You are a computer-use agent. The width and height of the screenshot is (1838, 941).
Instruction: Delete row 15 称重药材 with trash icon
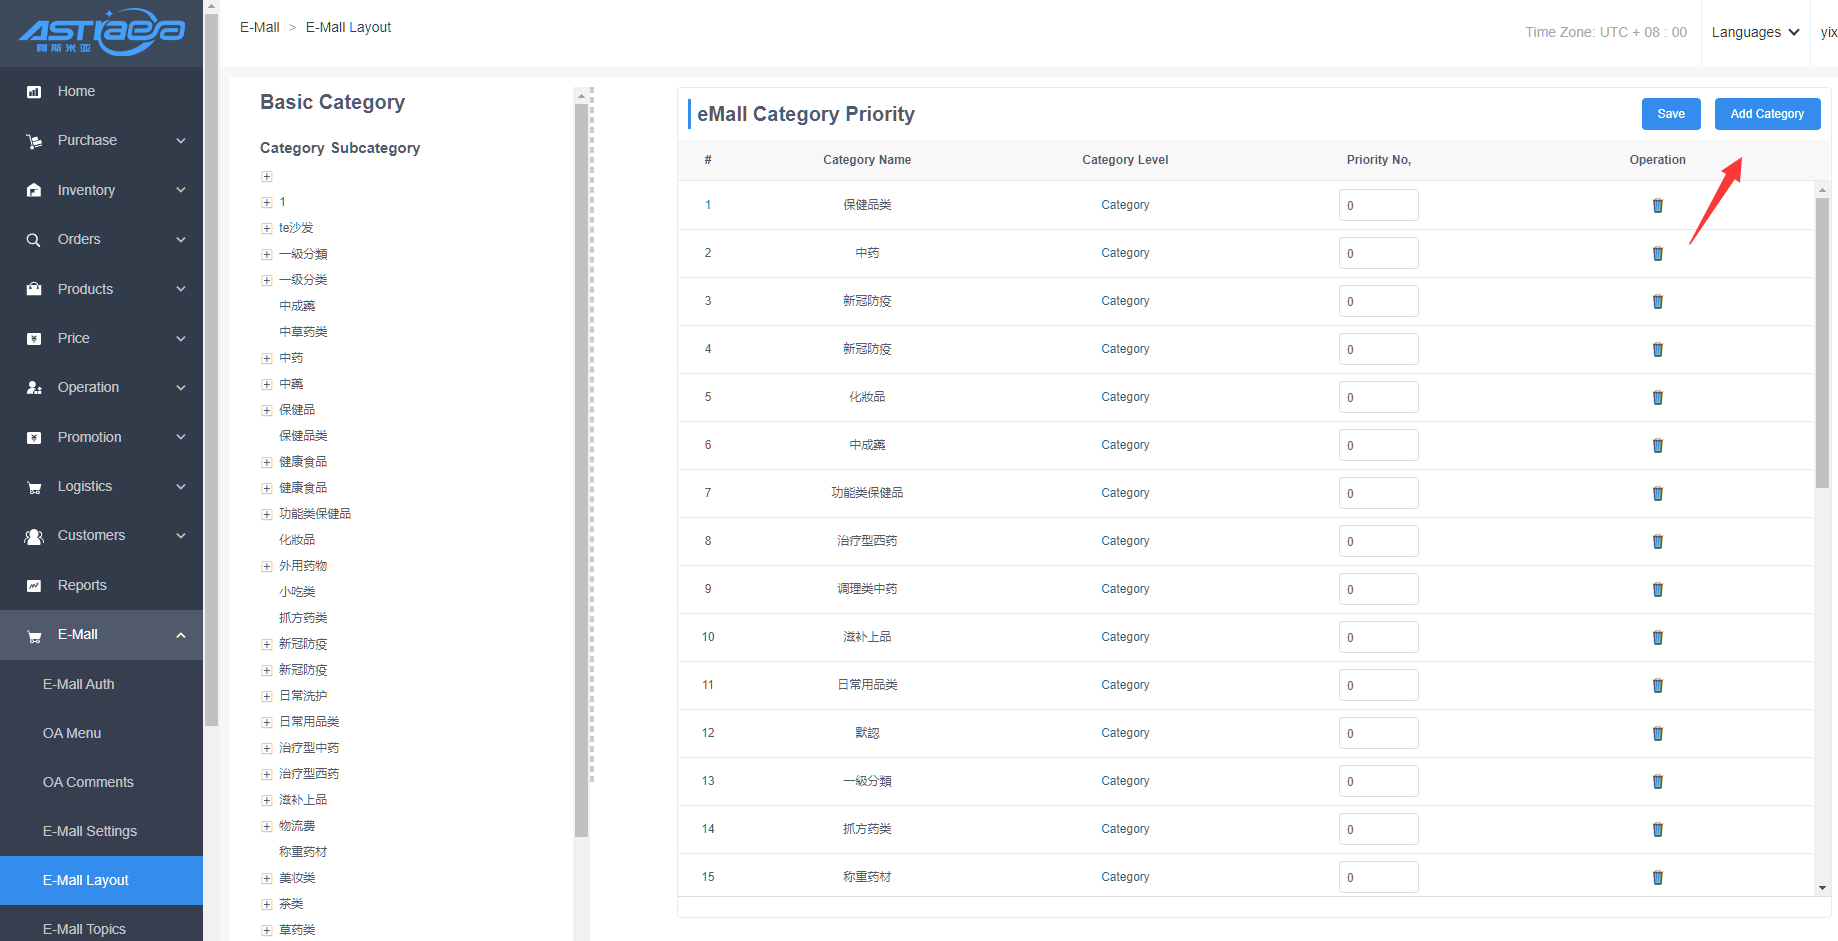pyautogui.click(x=1657, y=877)
